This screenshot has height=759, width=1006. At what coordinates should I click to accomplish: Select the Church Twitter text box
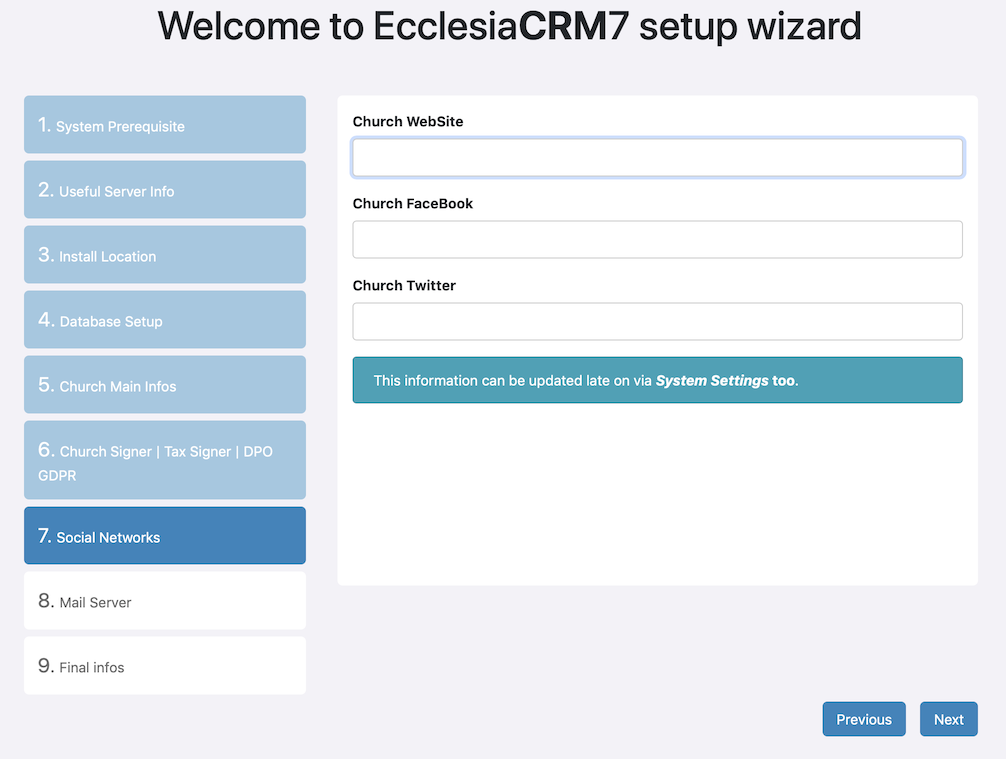(x=658, y=321)
